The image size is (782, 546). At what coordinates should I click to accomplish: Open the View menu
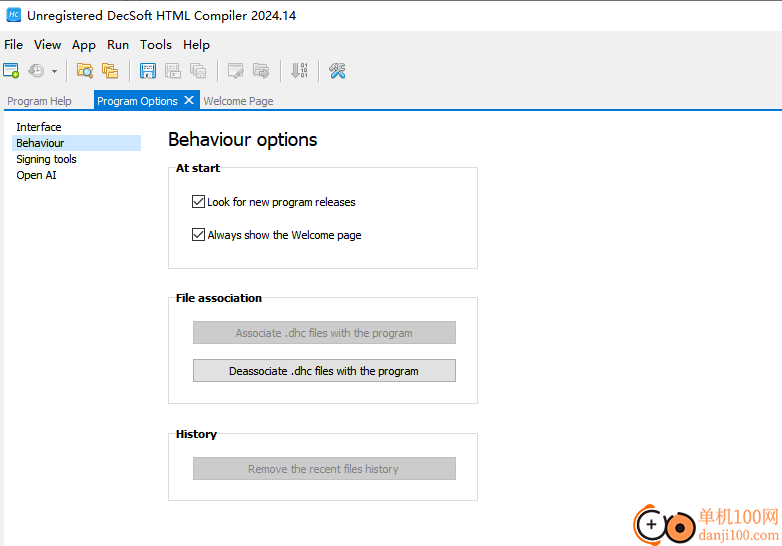47,45
